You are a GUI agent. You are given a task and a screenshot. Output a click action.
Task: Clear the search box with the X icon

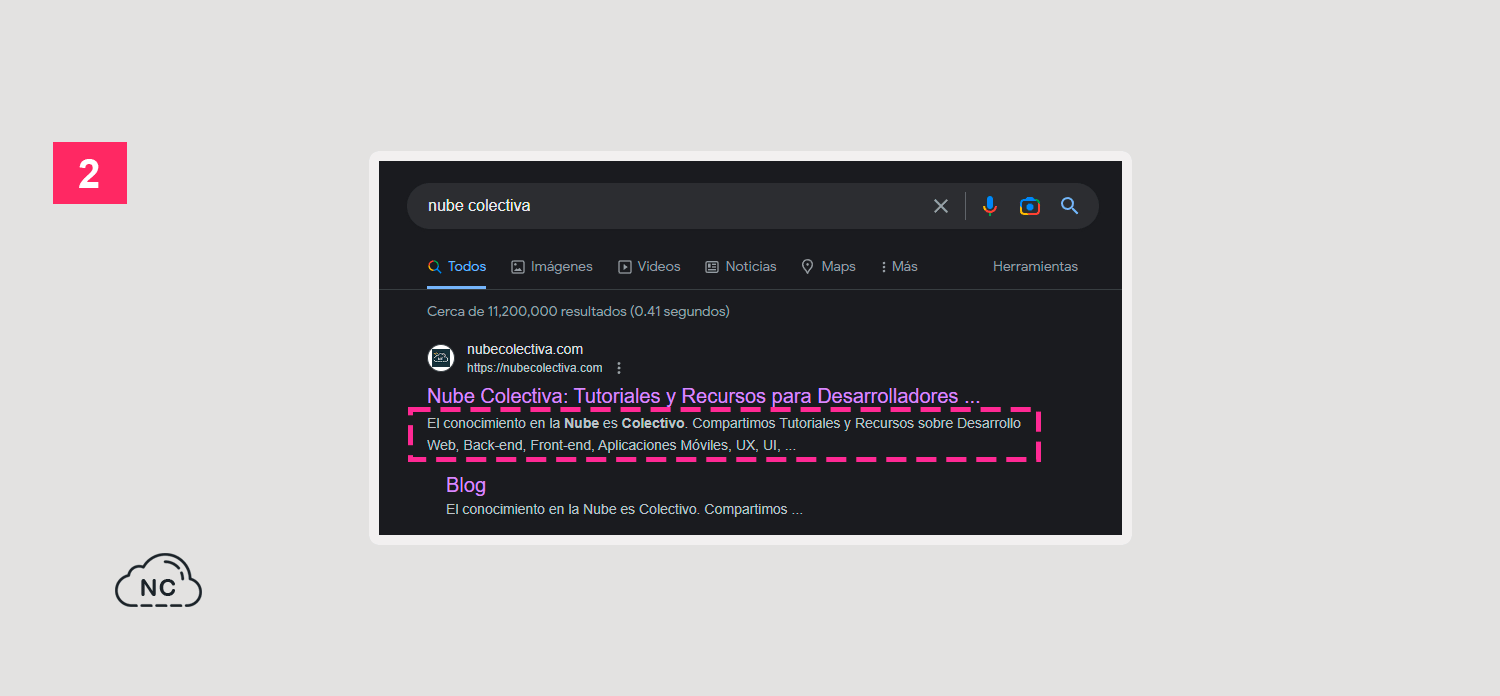[x=941, y=206]
